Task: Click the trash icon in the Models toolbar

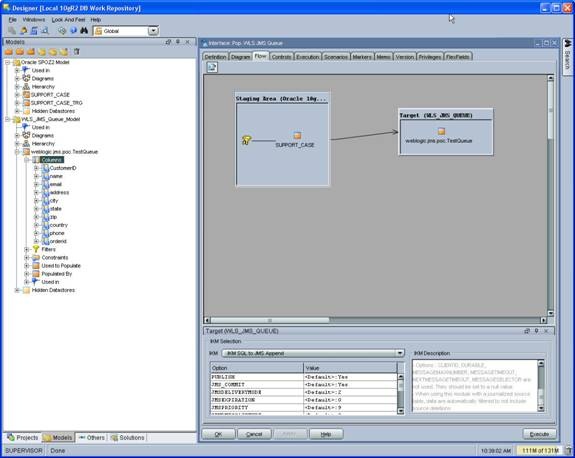Action: click(x=76, y=52)
